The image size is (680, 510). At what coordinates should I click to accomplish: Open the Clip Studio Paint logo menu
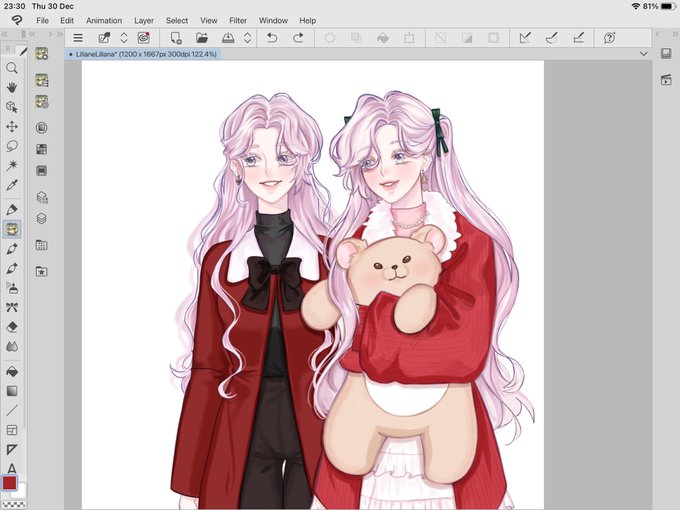pyautogui.click(x=16, y=20)
